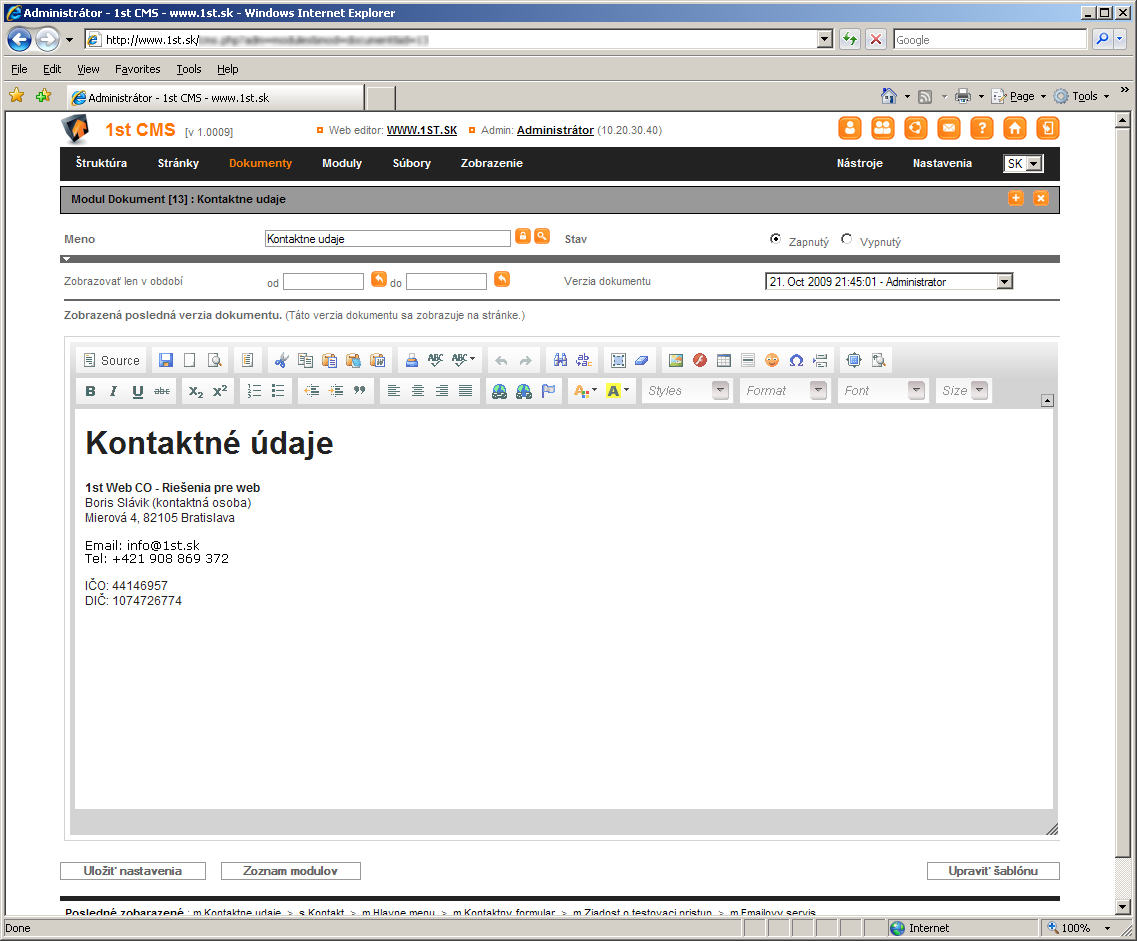Click Paste from Word icon

[377, 360]
